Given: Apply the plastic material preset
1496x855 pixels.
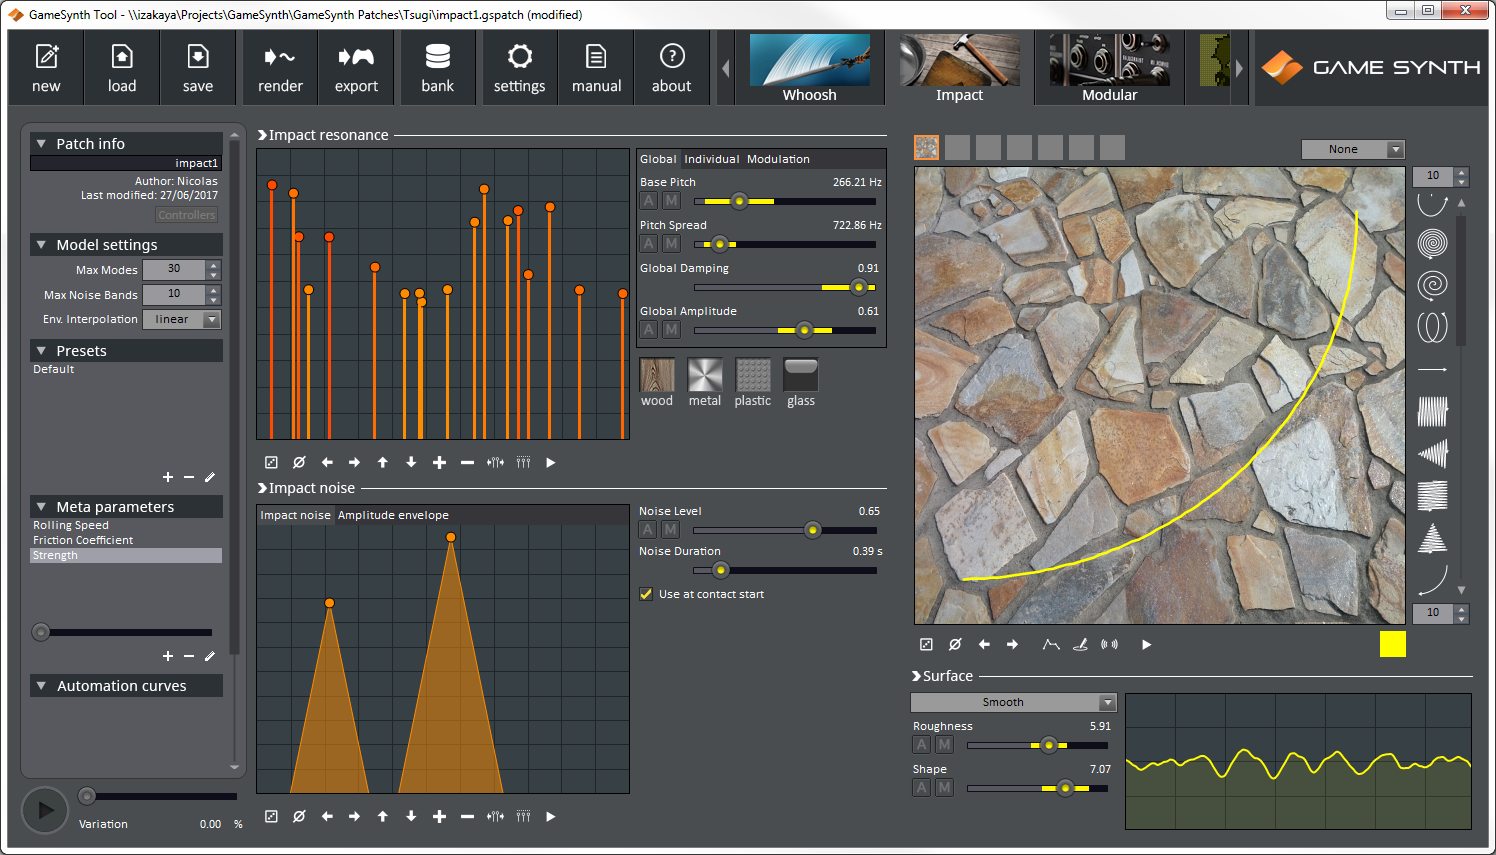Looking at the screenshot, I should coord(753,376).
